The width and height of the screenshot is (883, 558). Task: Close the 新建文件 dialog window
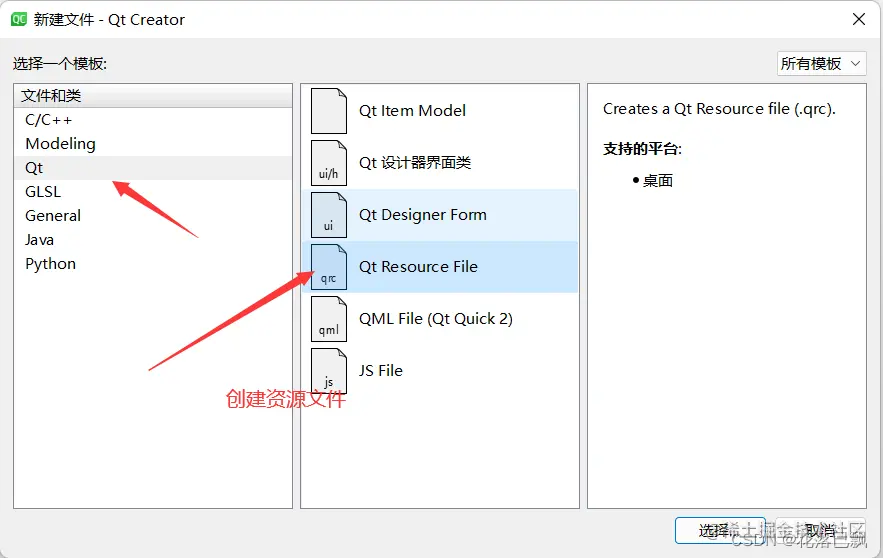pos(859,19)
